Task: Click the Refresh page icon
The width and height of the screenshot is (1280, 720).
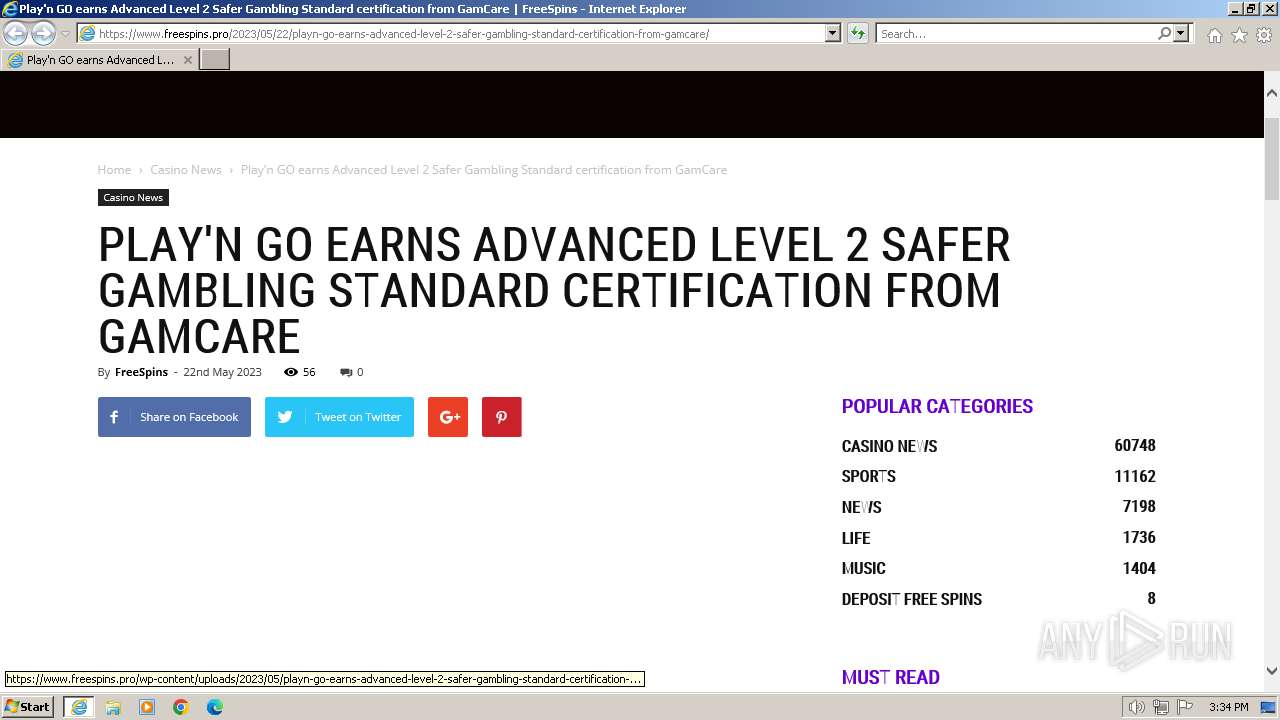Action: click(858, 33)
